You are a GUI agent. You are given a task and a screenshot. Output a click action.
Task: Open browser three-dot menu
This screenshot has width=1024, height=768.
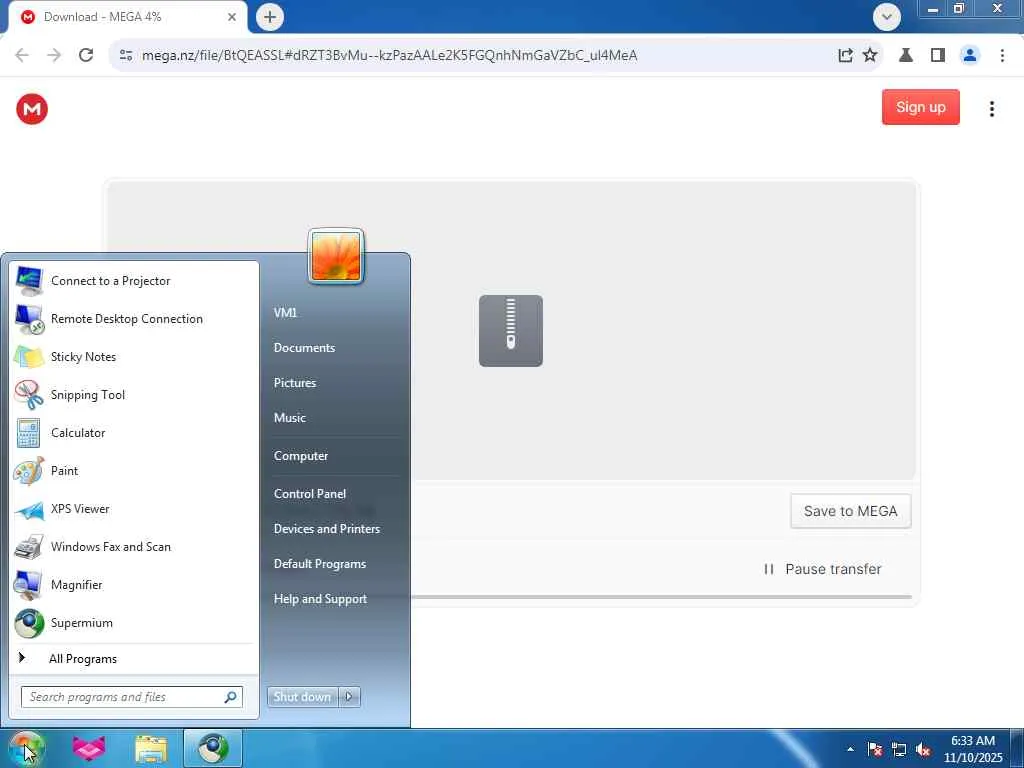1002,55
